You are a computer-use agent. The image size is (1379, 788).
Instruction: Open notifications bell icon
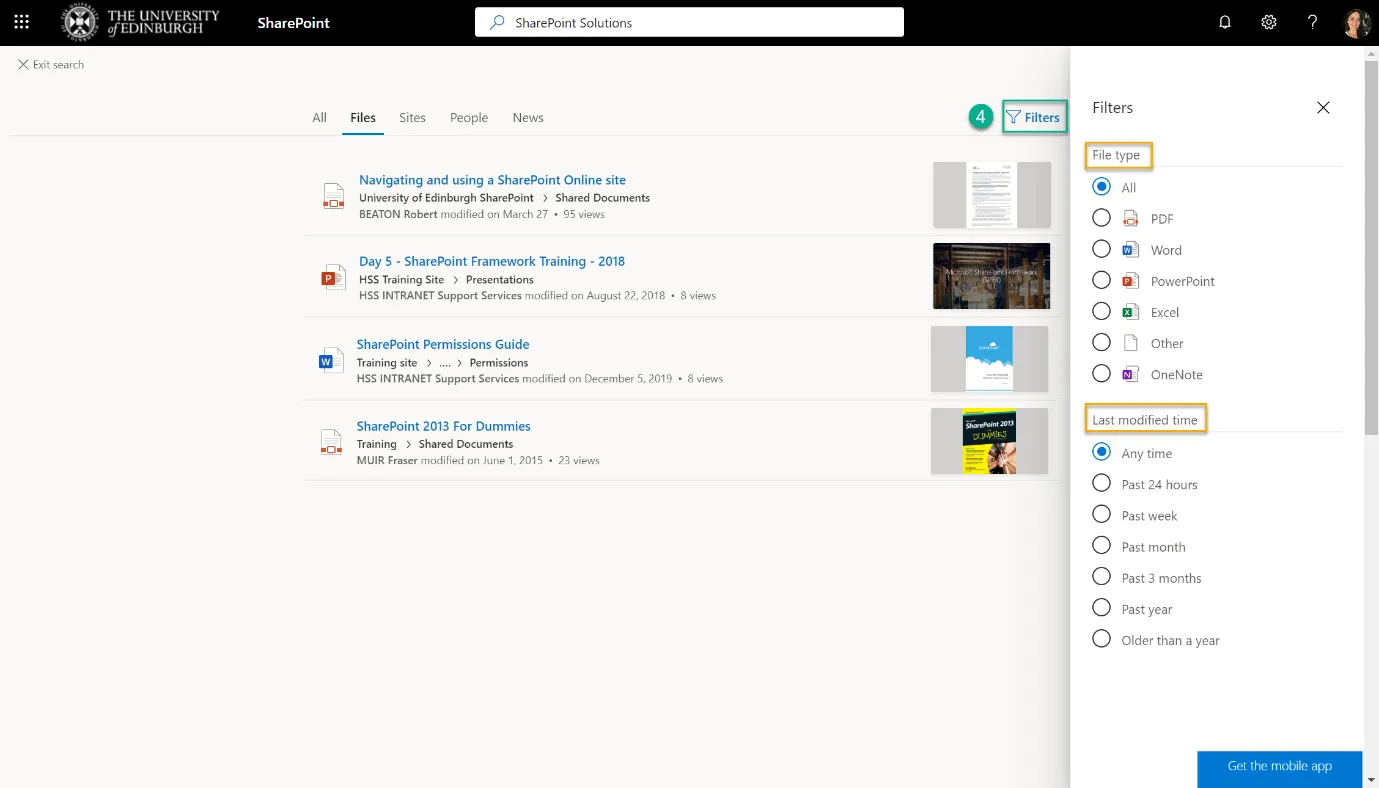1224,21
